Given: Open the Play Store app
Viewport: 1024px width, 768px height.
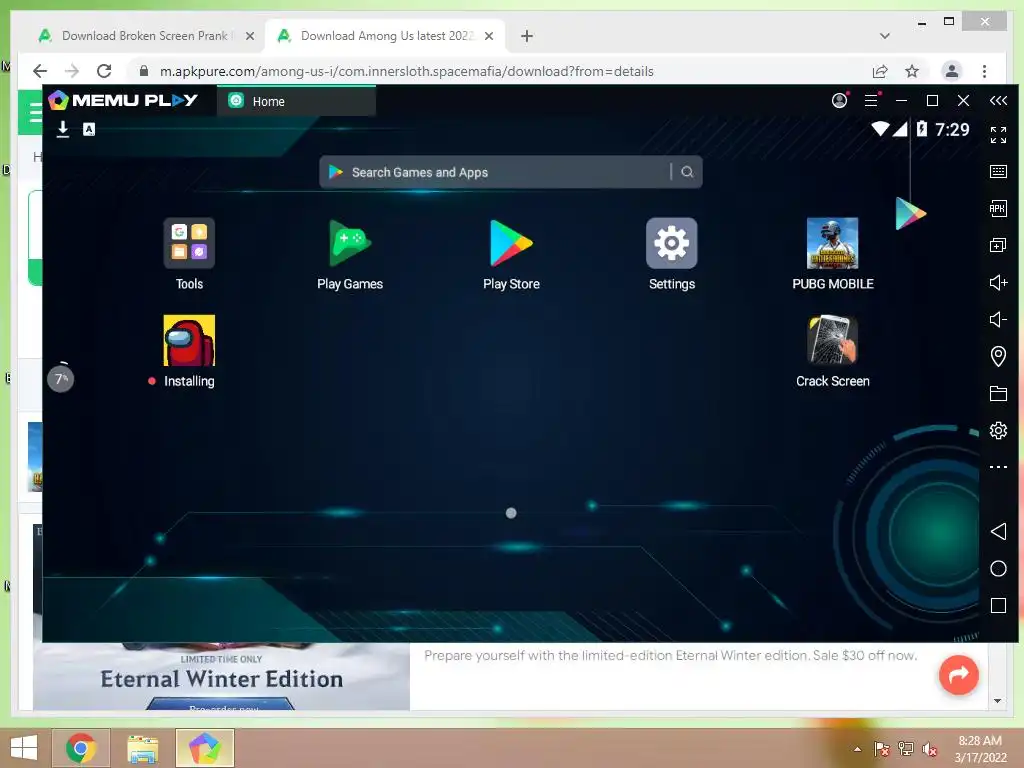Looking at the screenshot, I should pos(511,243).
